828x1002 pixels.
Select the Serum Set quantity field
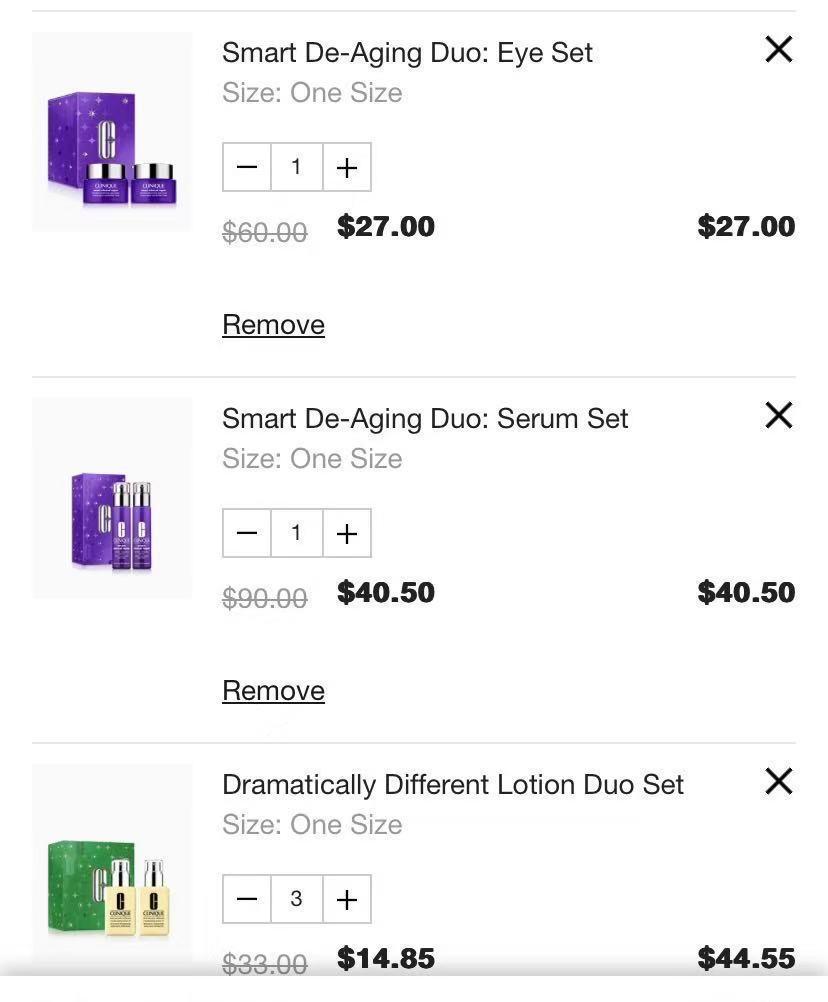pyautogui.click(x=296, y=533)
